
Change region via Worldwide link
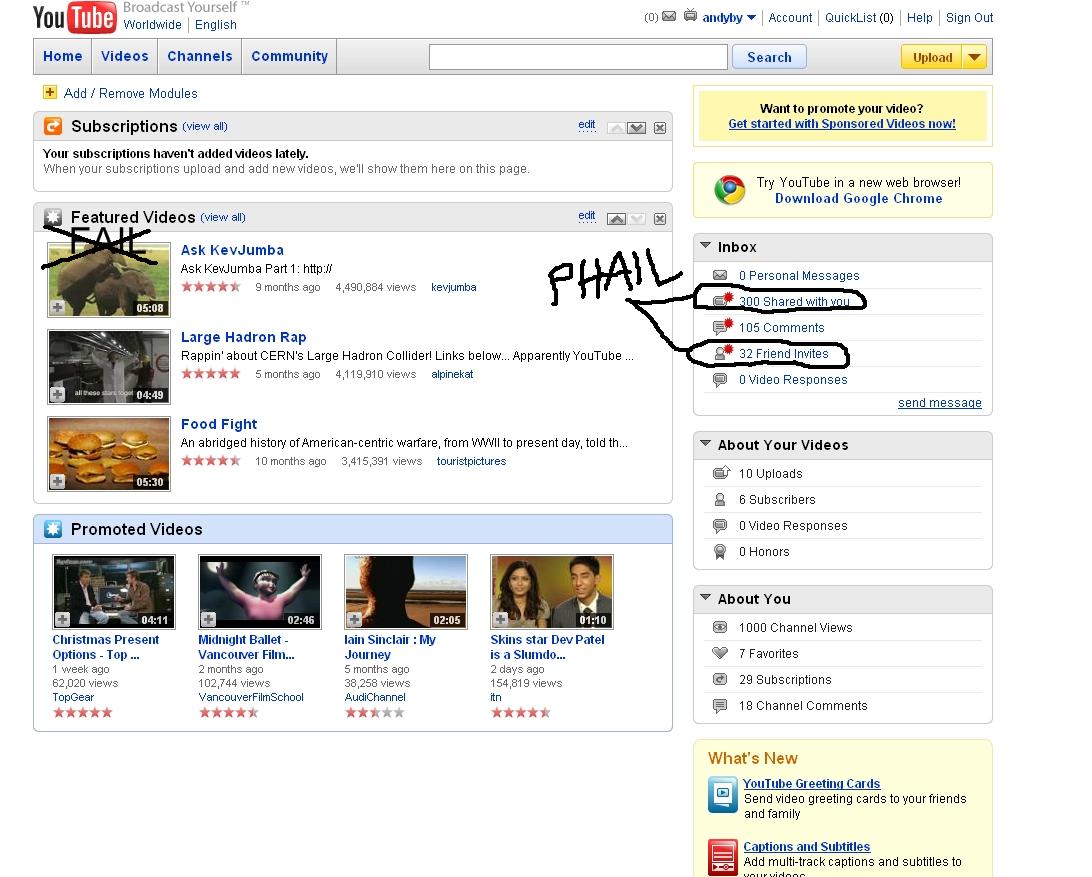point(153,24)
